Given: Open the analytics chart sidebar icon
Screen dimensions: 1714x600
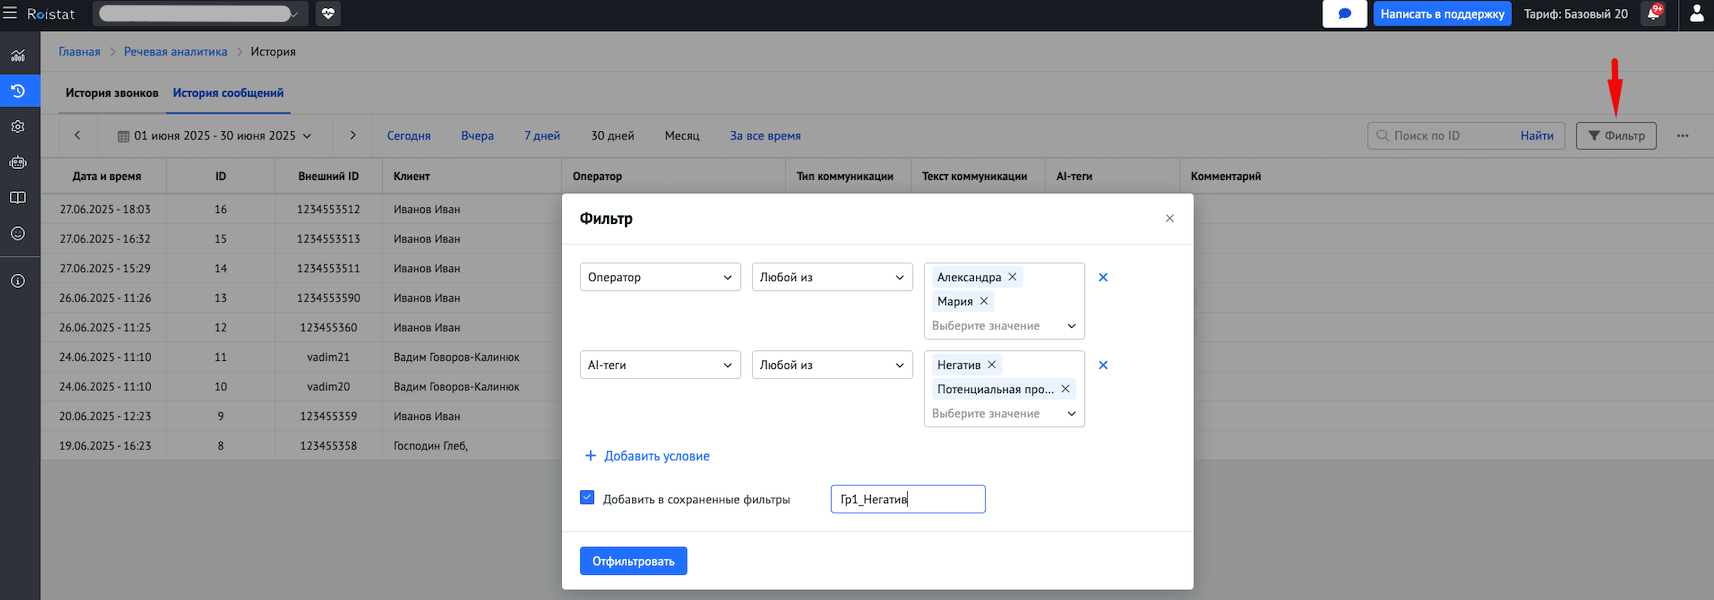Looking at the screenshot, I should pyautogui.click(x=18, y=55).
